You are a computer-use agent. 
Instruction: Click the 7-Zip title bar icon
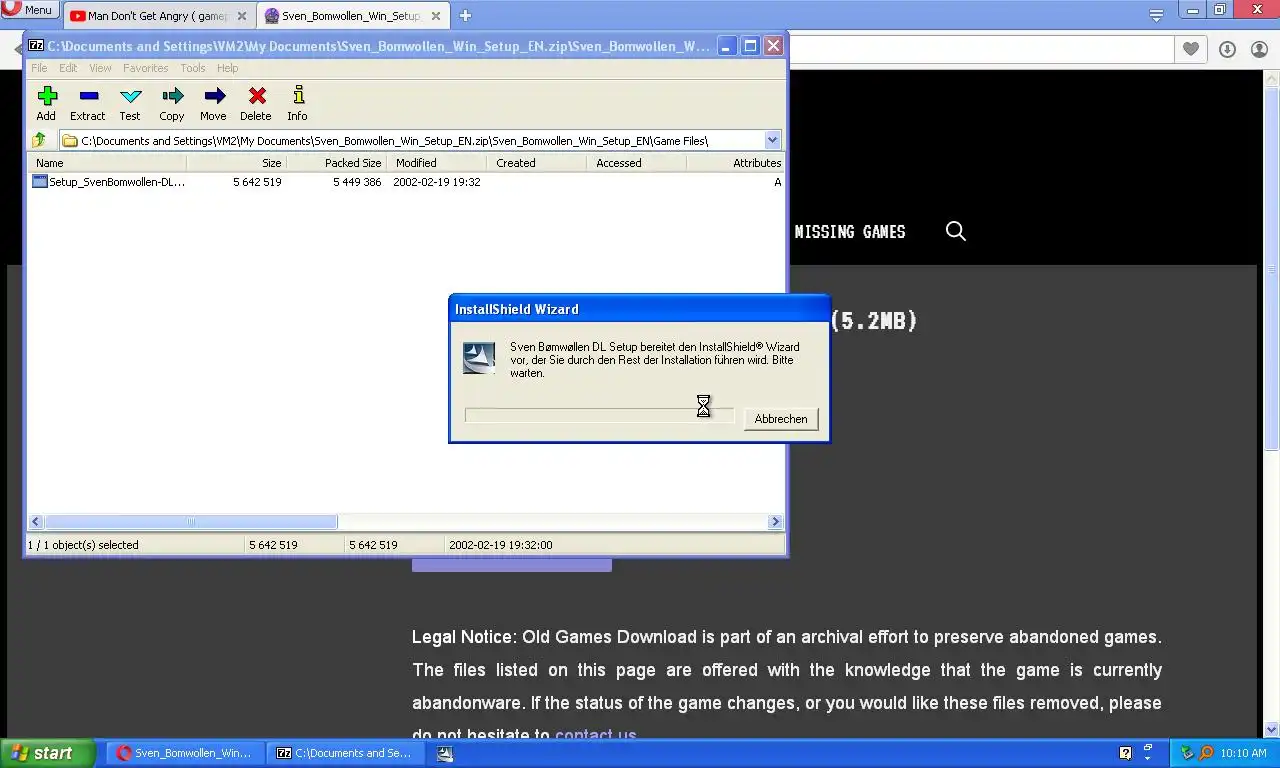tap(36, 46)
